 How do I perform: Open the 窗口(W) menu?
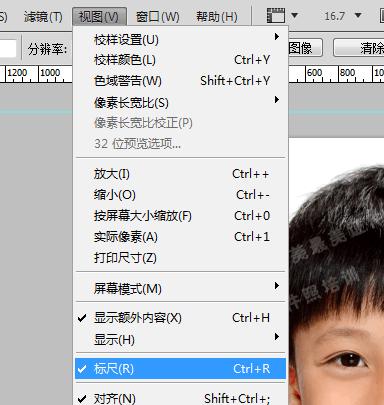[157, 17]
